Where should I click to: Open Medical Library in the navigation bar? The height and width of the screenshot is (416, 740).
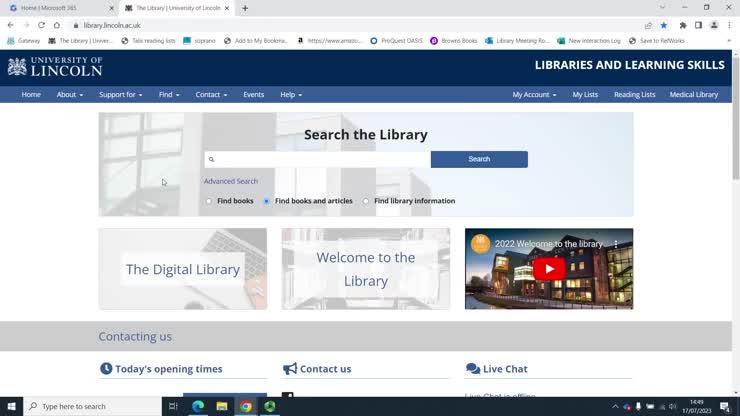pyautogui.click(x=694, y=94)
